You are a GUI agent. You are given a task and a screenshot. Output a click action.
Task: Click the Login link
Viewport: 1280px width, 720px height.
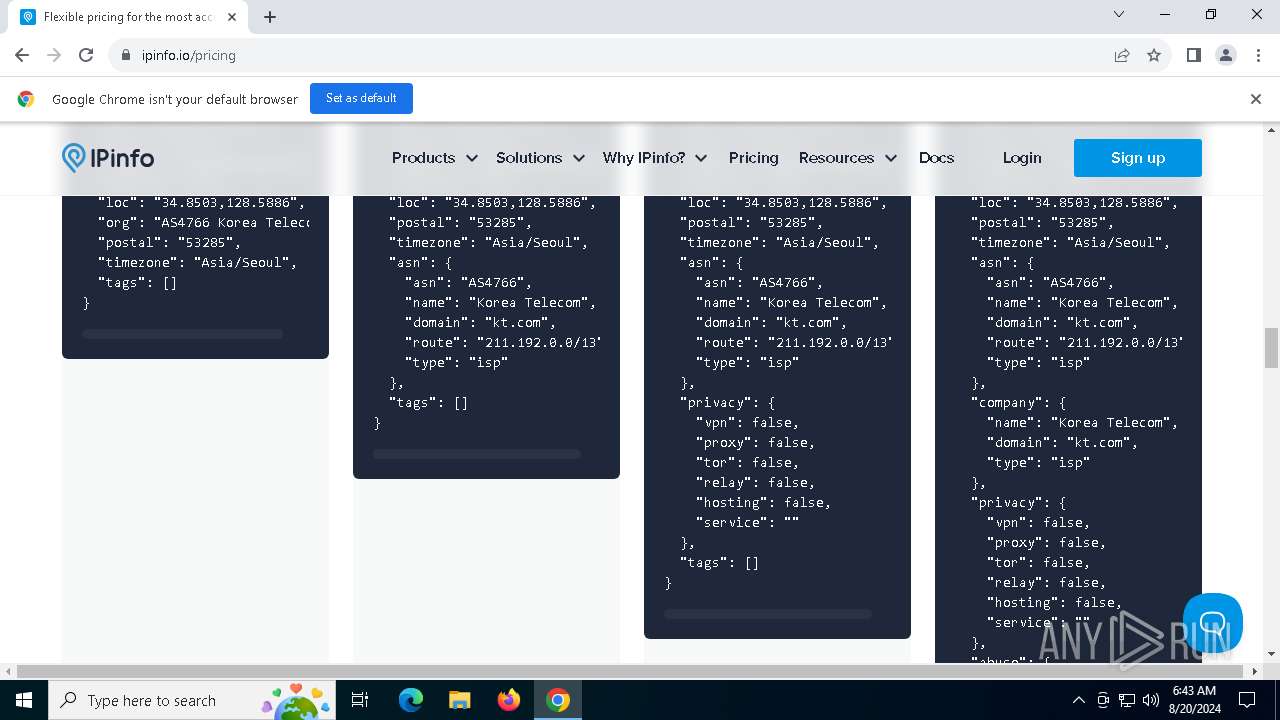(x=1022, y=158)
